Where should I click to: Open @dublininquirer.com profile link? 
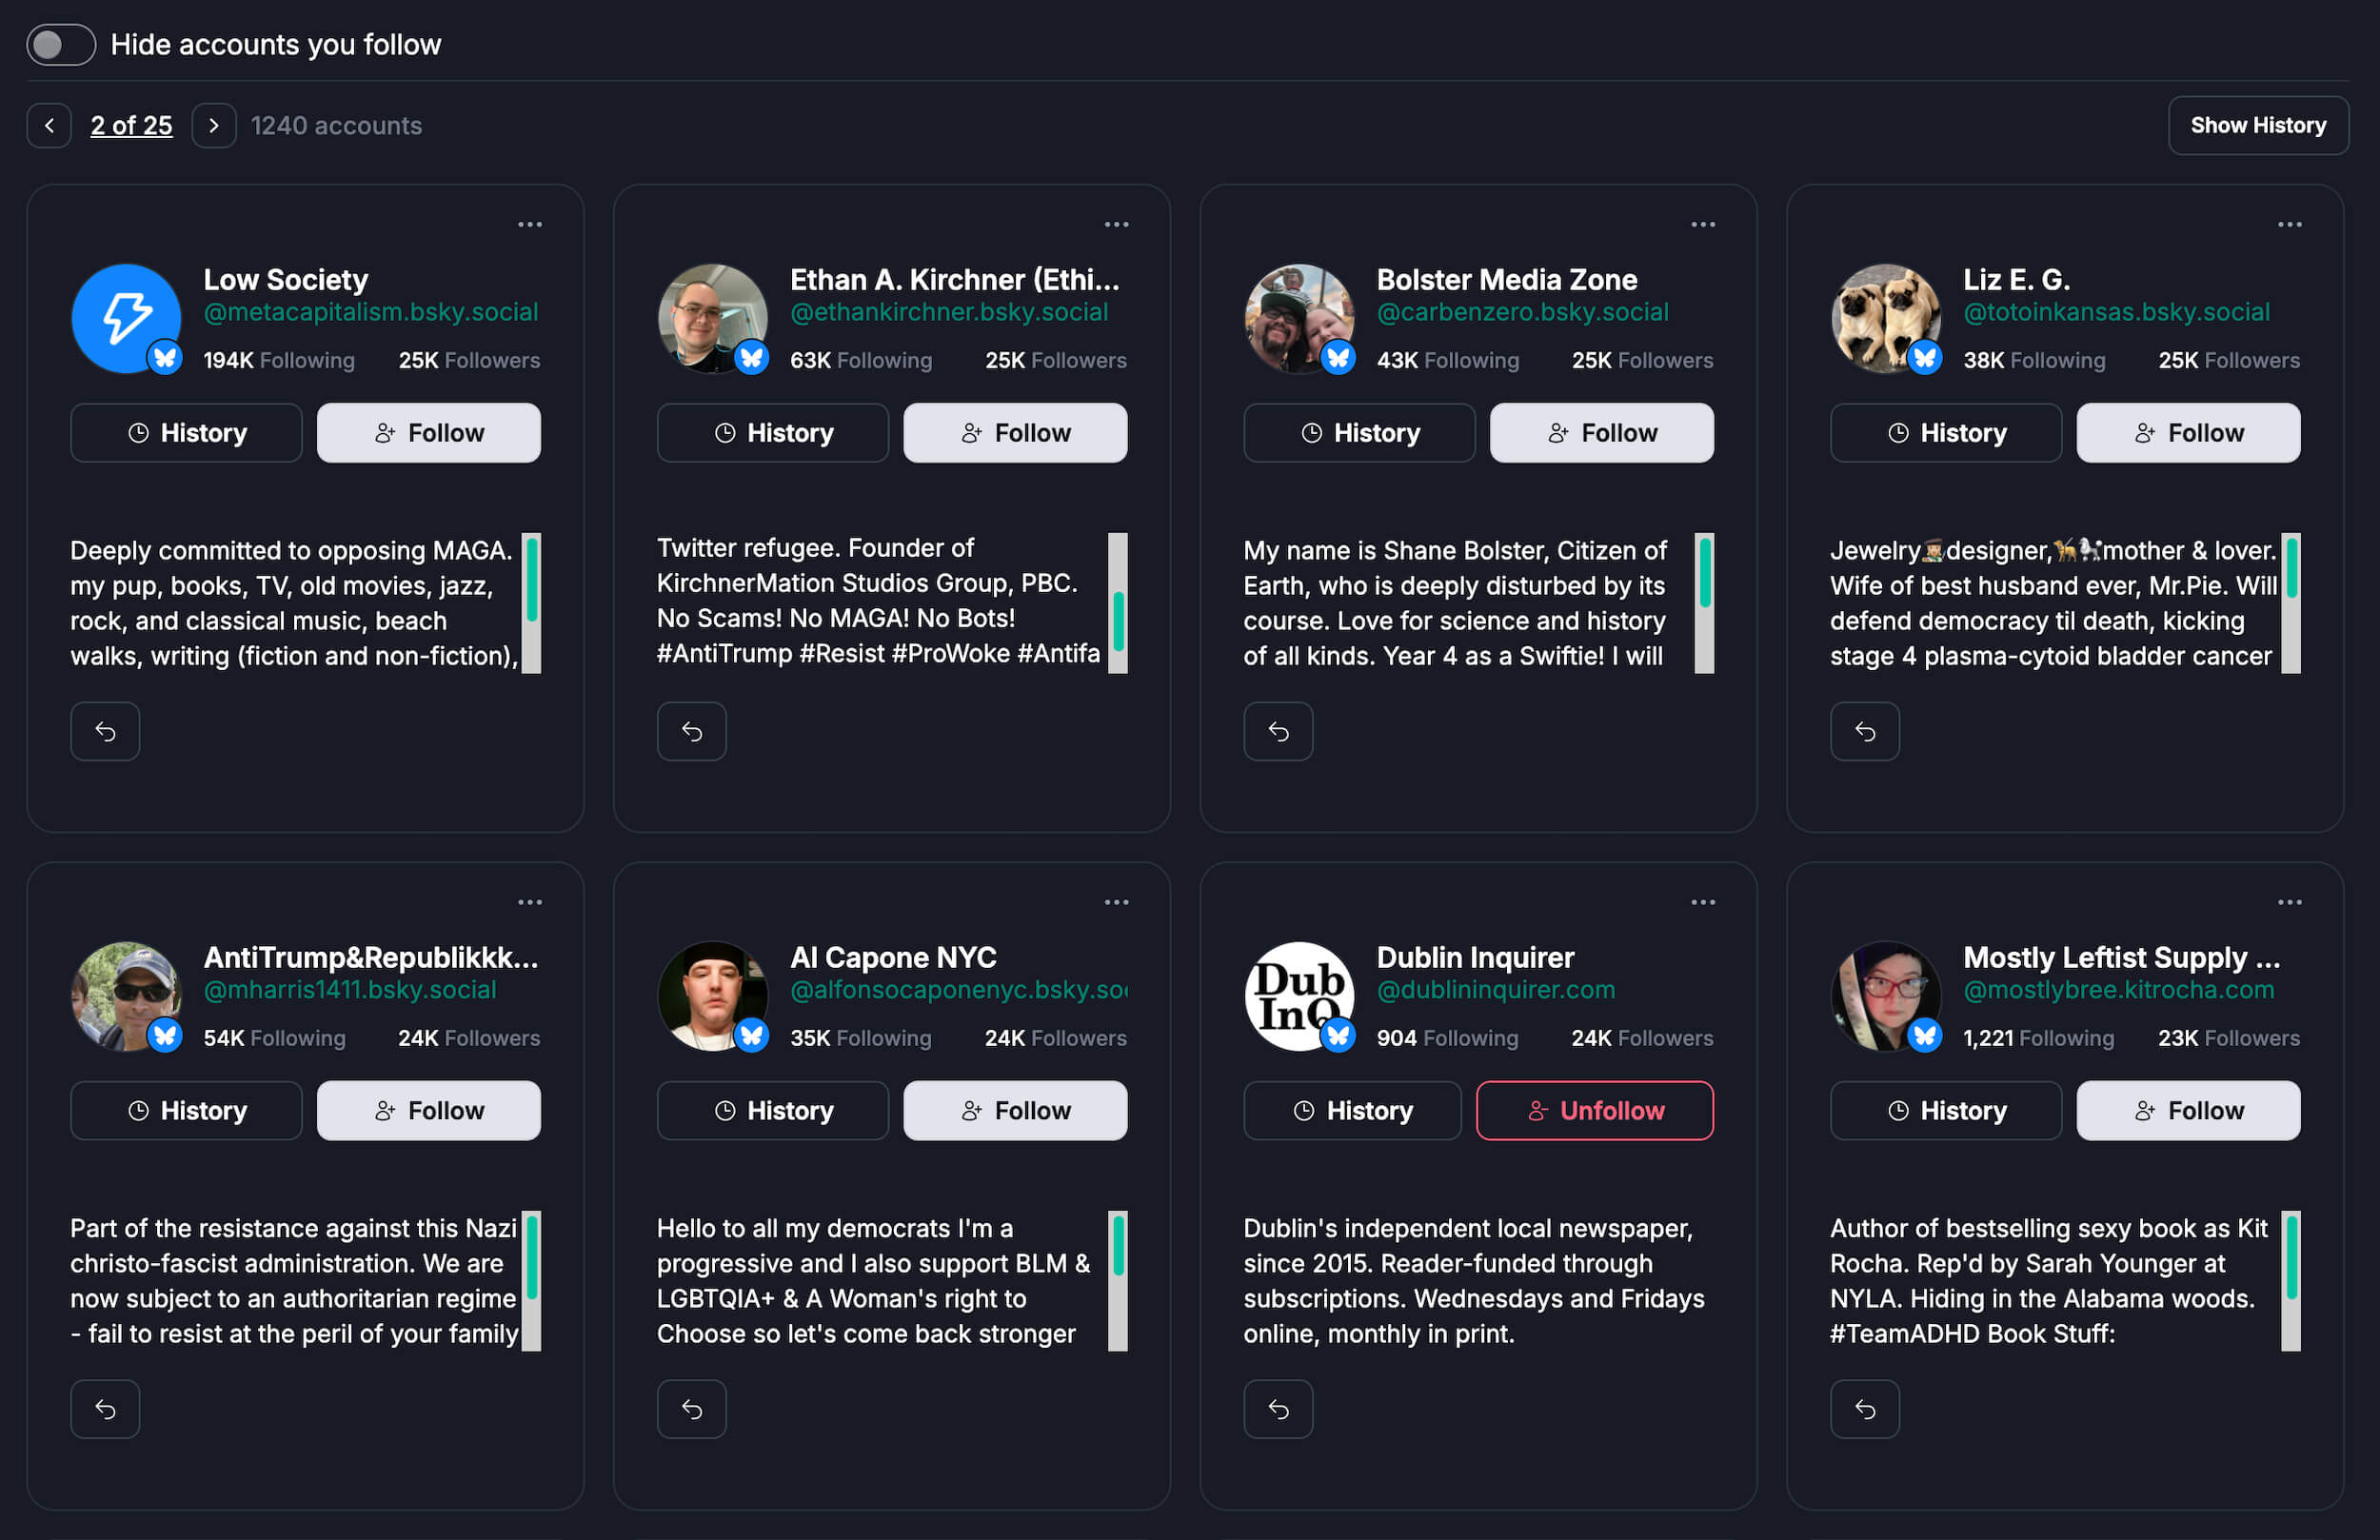tap(1495, 990)
